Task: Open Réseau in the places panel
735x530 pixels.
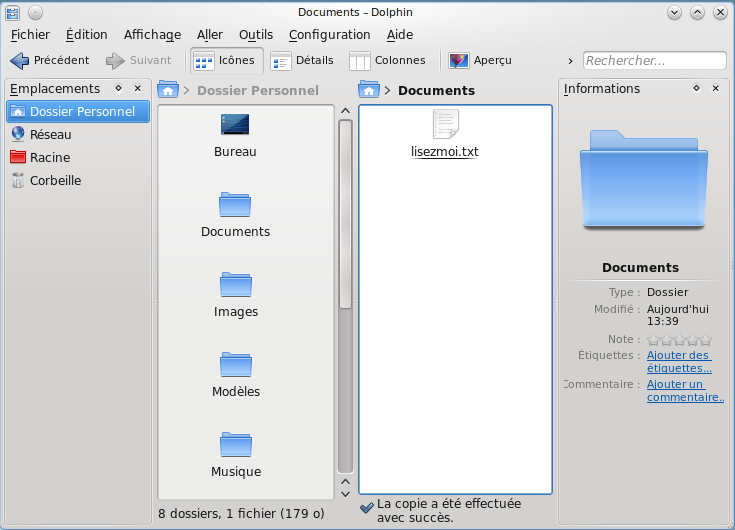Action: click(x=50, y=134)
